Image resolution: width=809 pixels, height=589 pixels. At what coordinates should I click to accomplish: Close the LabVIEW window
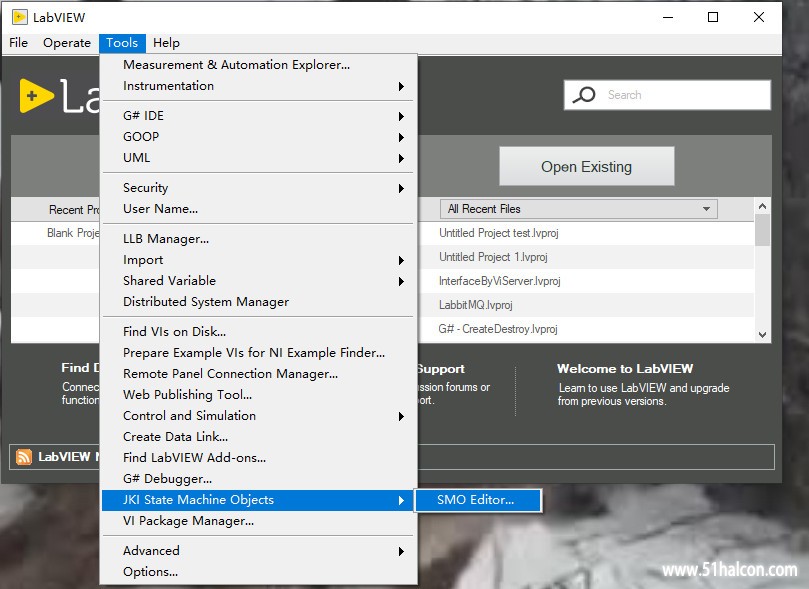pos(759,17)
